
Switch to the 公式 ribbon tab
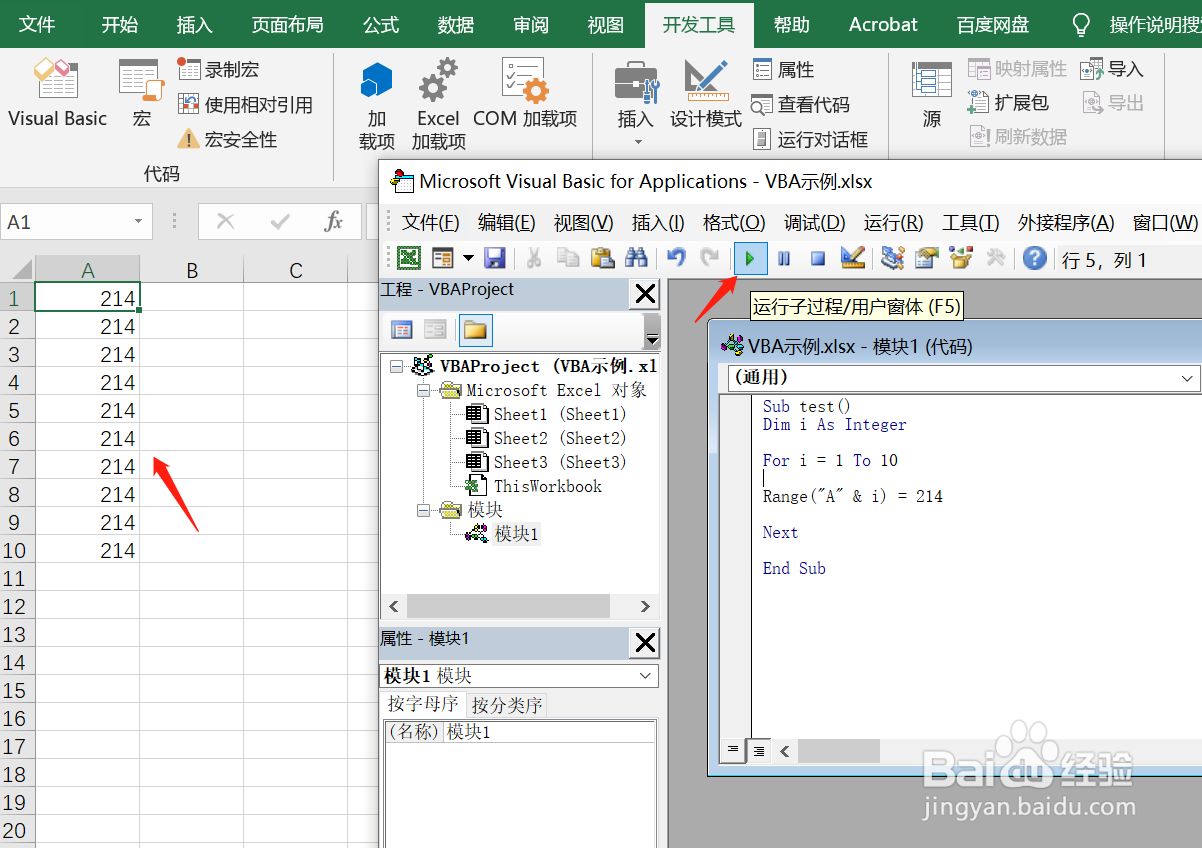[381, 24]
